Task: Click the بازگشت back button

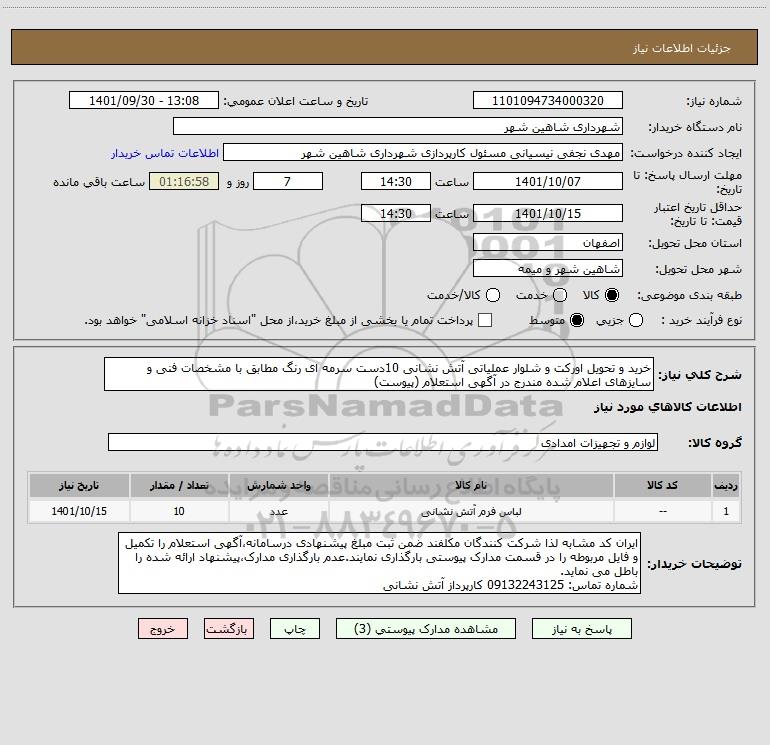Action: (x=229, y=629)
